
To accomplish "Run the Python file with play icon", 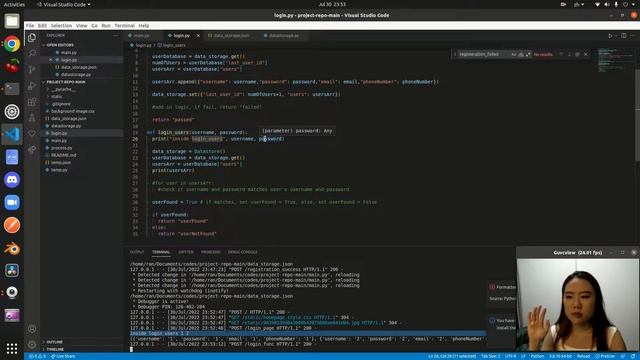I will pos(610,36).
